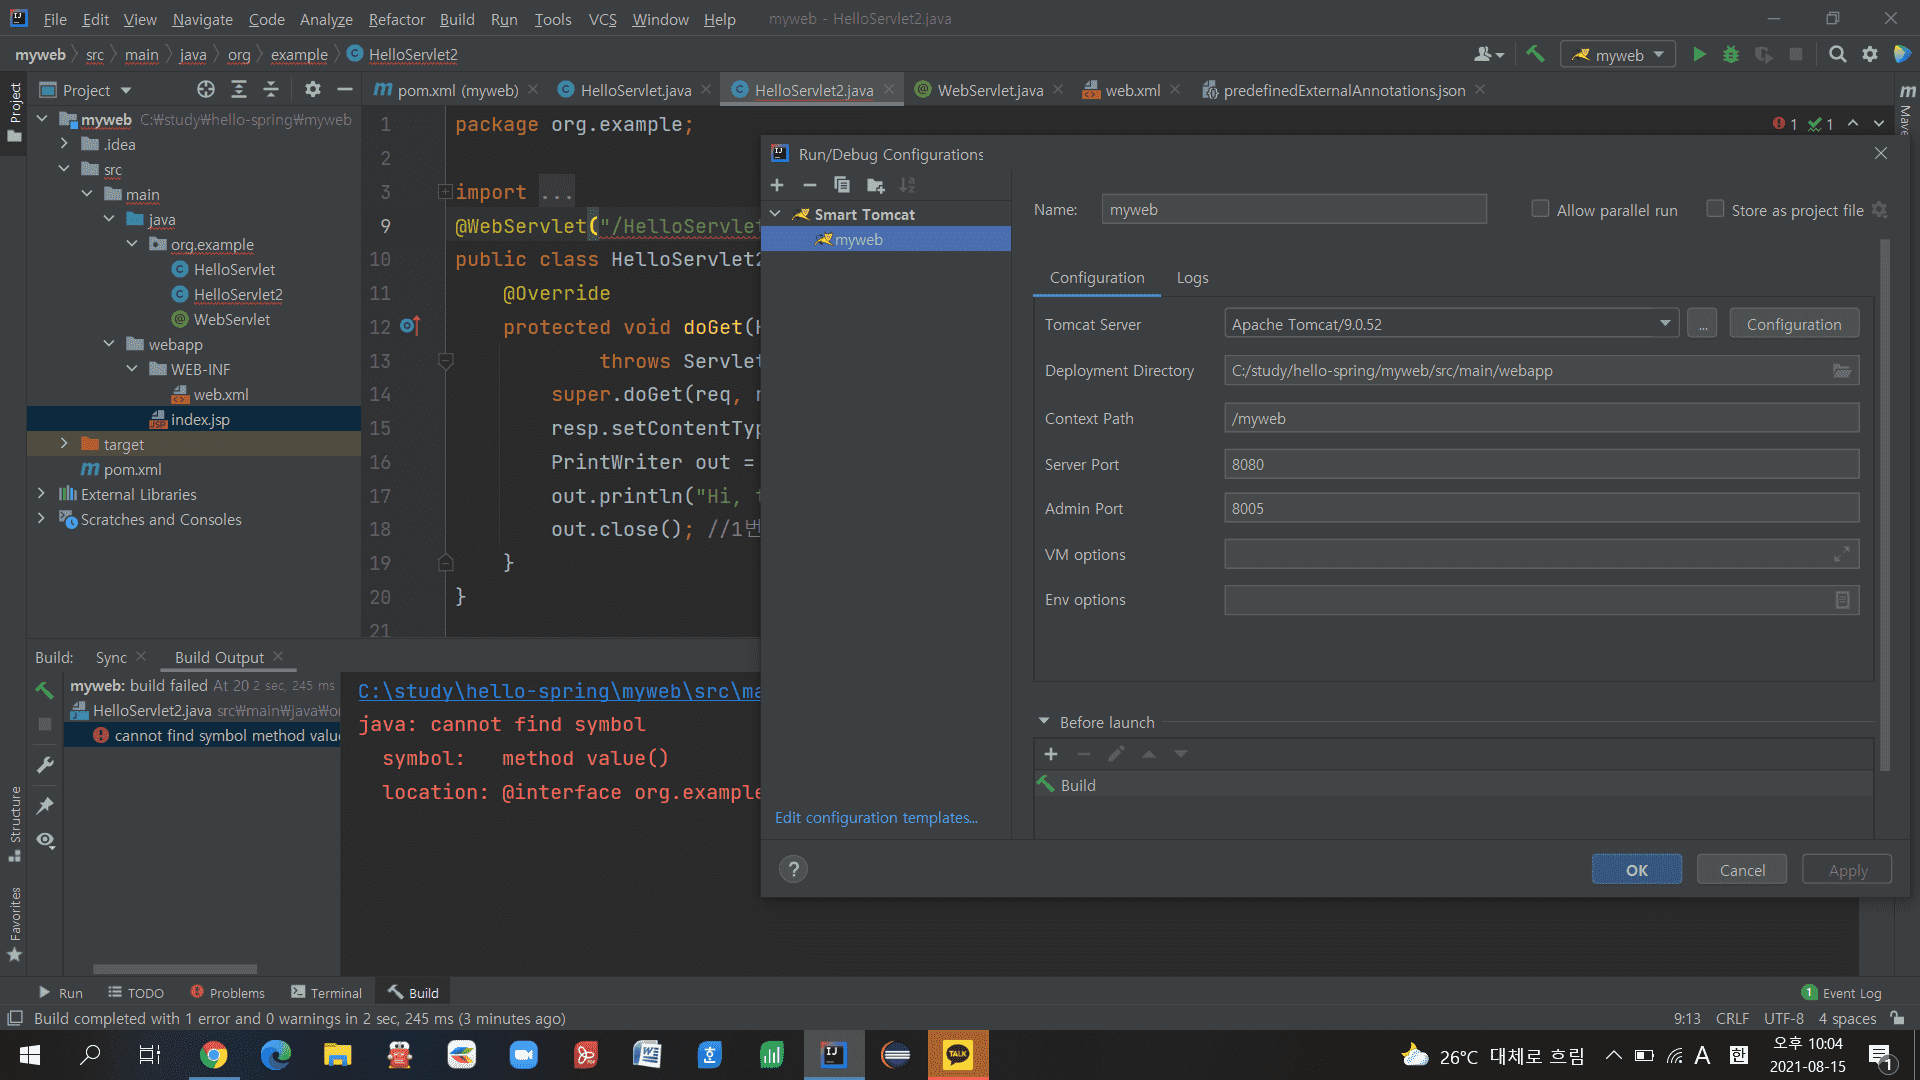Toggle the eye view options in Build panel
This screenshot has width=1920, height=1080.
click(45, 840)
